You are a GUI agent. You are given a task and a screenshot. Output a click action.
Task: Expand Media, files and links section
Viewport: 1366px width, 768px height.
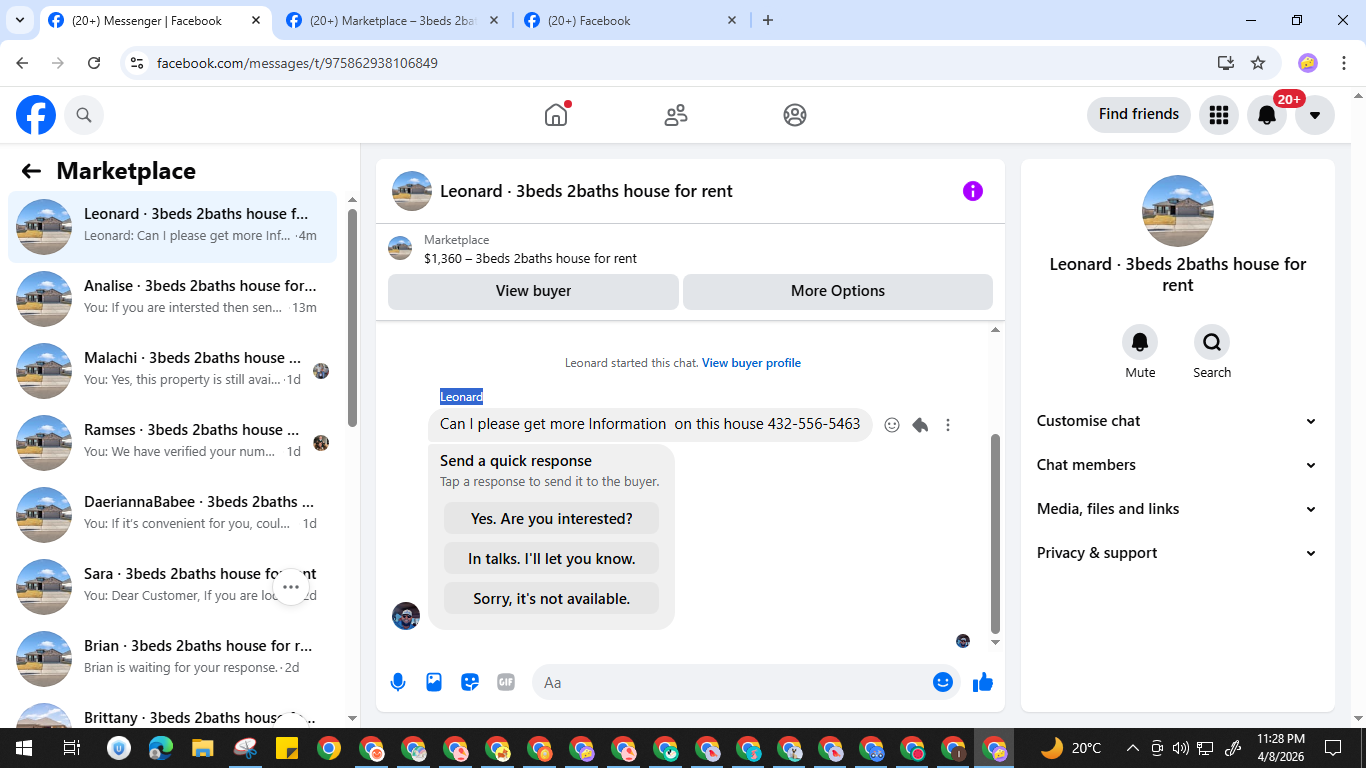[x=1178, y=509]
